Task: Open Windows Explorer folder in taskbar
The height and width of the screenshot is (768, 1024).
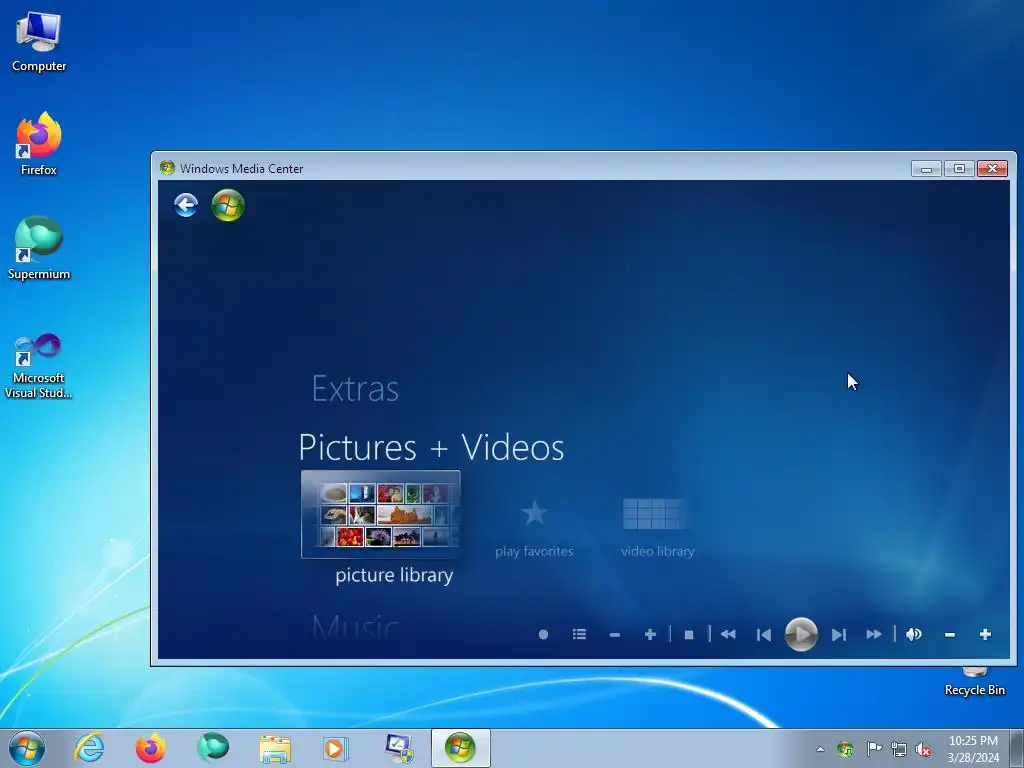Action: pyautogui.click(x=275, y=748)
